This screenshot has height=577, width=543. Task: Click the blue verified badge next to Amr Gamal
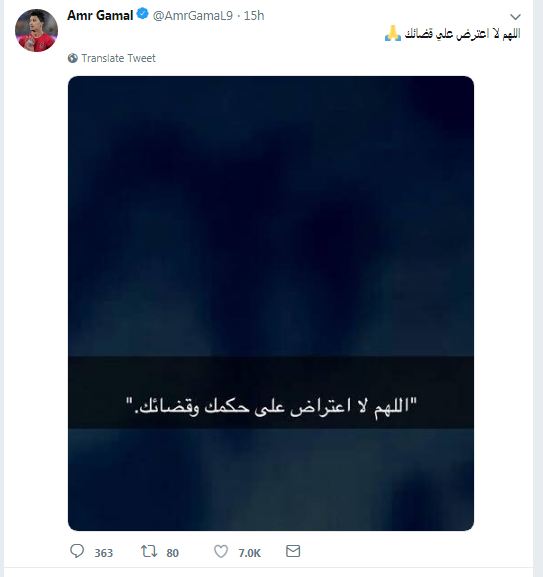[142, 14]
